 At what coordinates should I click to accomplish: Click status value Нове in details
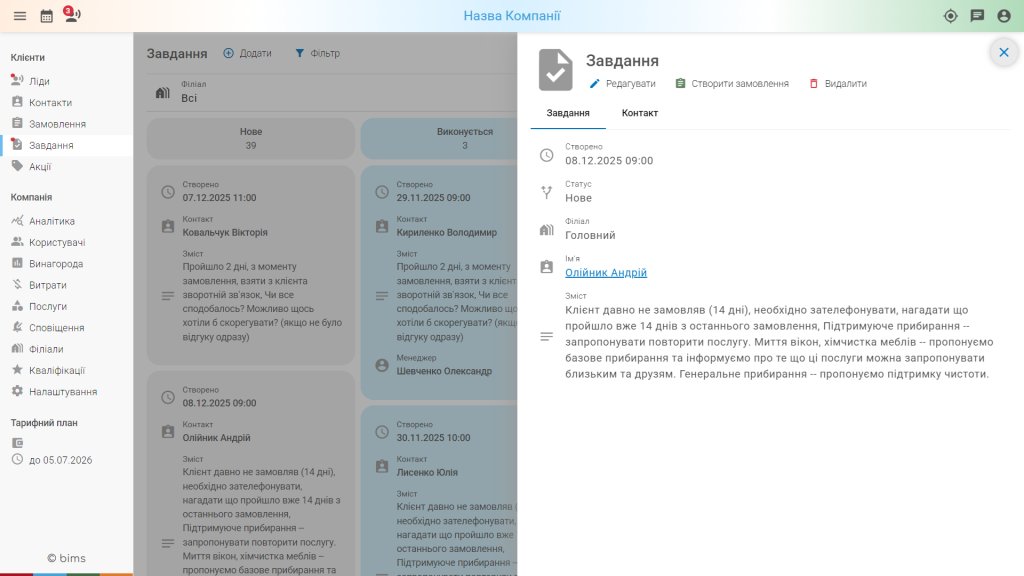(579, 198)
